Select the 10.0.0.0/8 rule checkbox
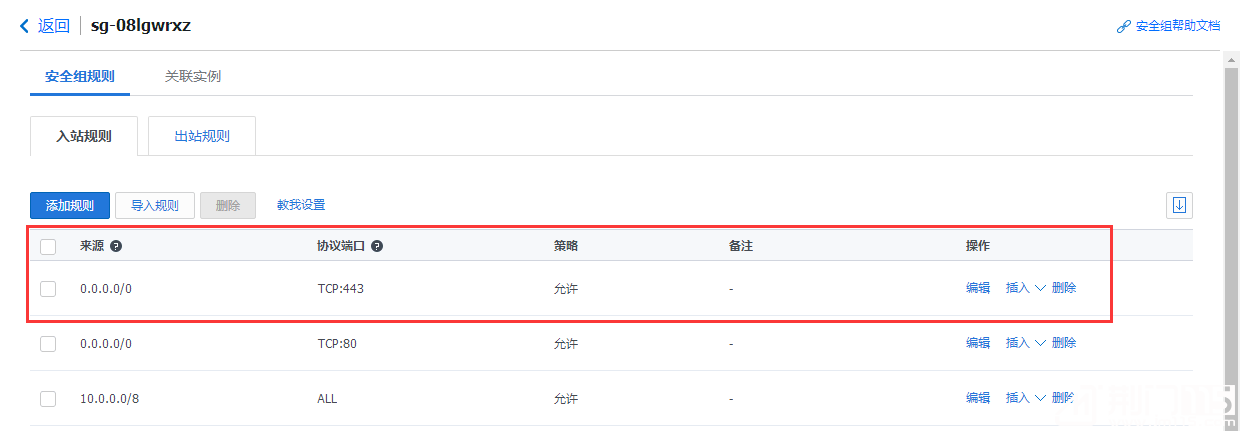Screen dimensions: 1240x431 pos(48,398)
